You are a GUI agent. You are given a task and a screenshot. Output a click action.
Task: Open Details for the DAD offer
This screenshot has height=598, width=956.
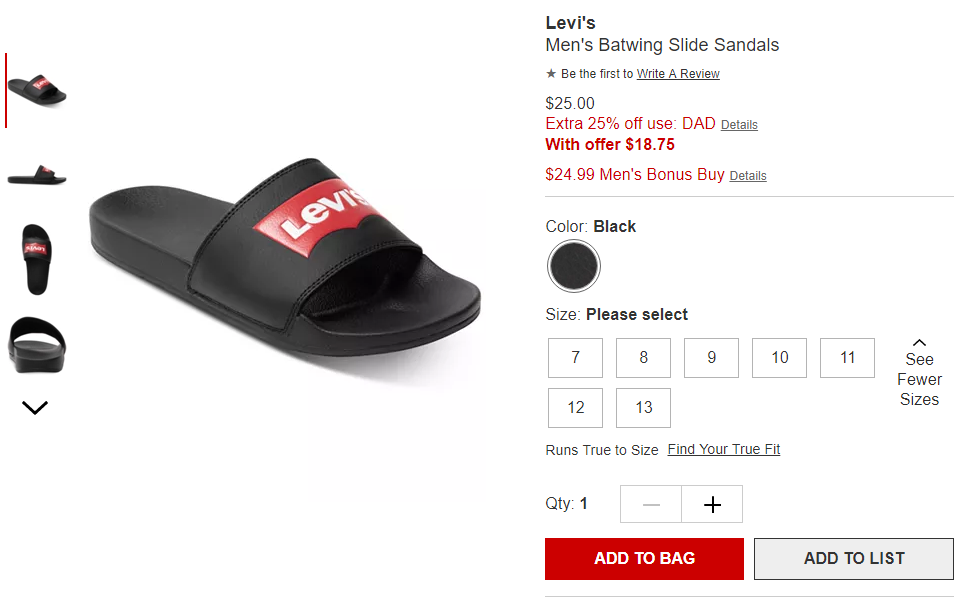point(739,125)
